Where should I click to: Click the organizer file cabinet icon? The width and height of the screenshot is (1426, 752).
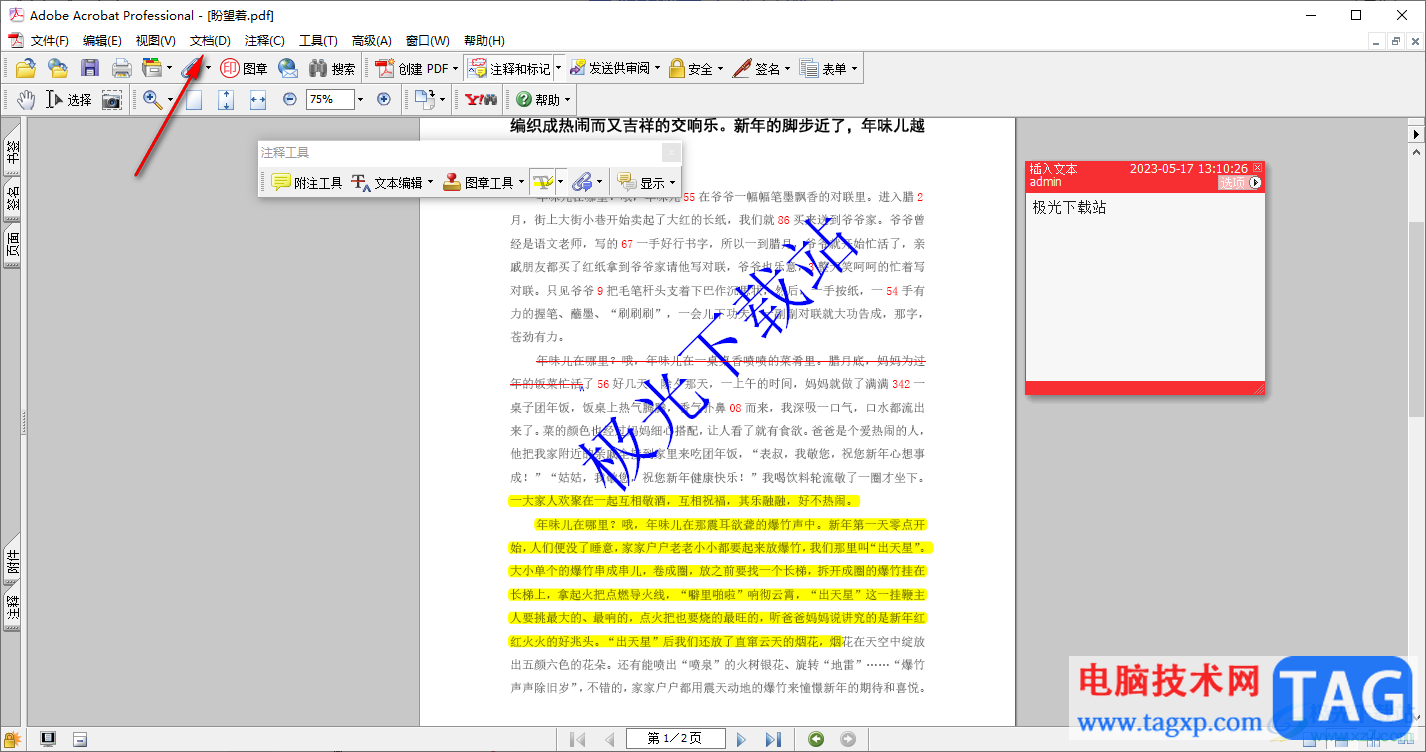tap(152, 69)
